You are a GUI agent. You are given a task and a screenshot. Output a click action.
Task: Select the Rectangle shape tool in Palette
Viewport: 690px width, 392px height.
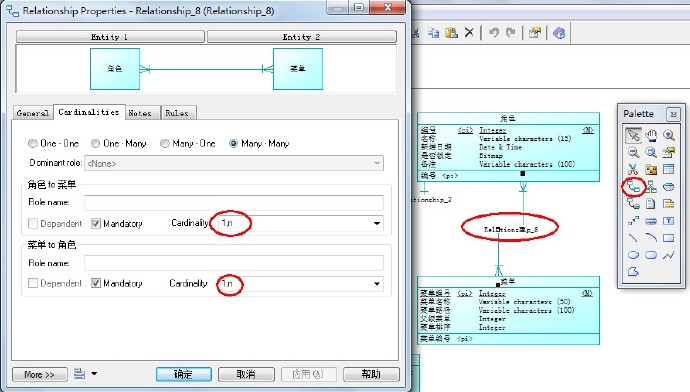(669, 238)
